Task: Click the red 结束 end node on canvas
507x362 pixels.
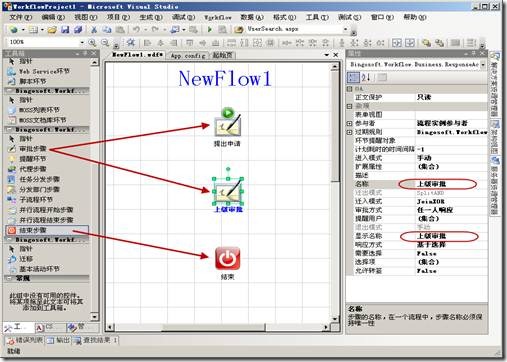Action: click(x=227, y=258)
